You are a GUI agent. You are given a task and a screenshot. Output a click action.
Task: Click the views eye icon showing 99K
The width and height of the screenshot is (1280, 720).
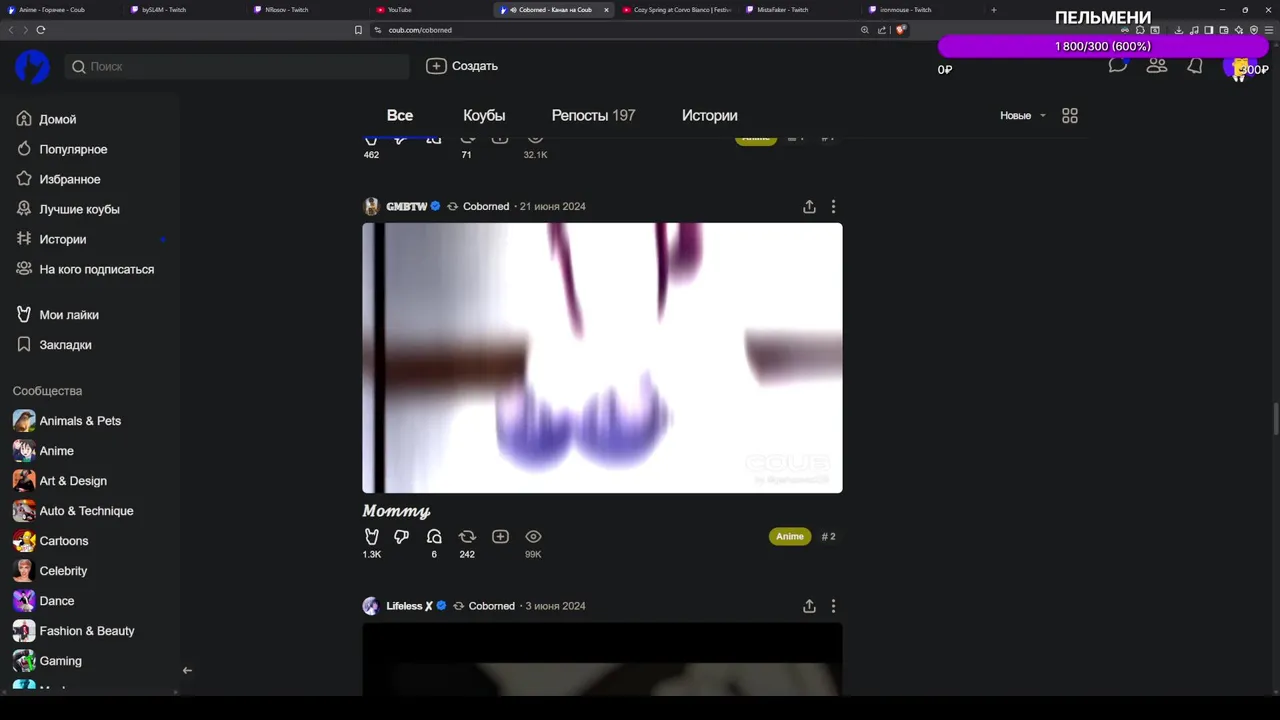pos(534,537)
